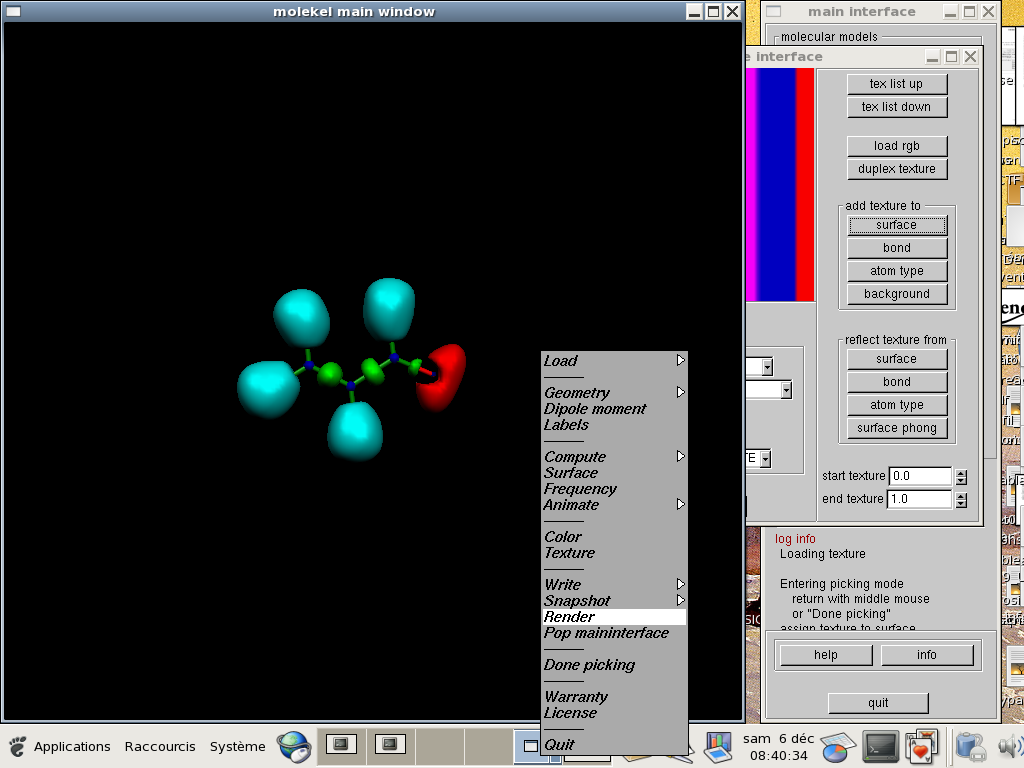Expand the Animate submenu
Viewport: 1024px width, 768px height.
pyautogui.click(x=614, y=505)
